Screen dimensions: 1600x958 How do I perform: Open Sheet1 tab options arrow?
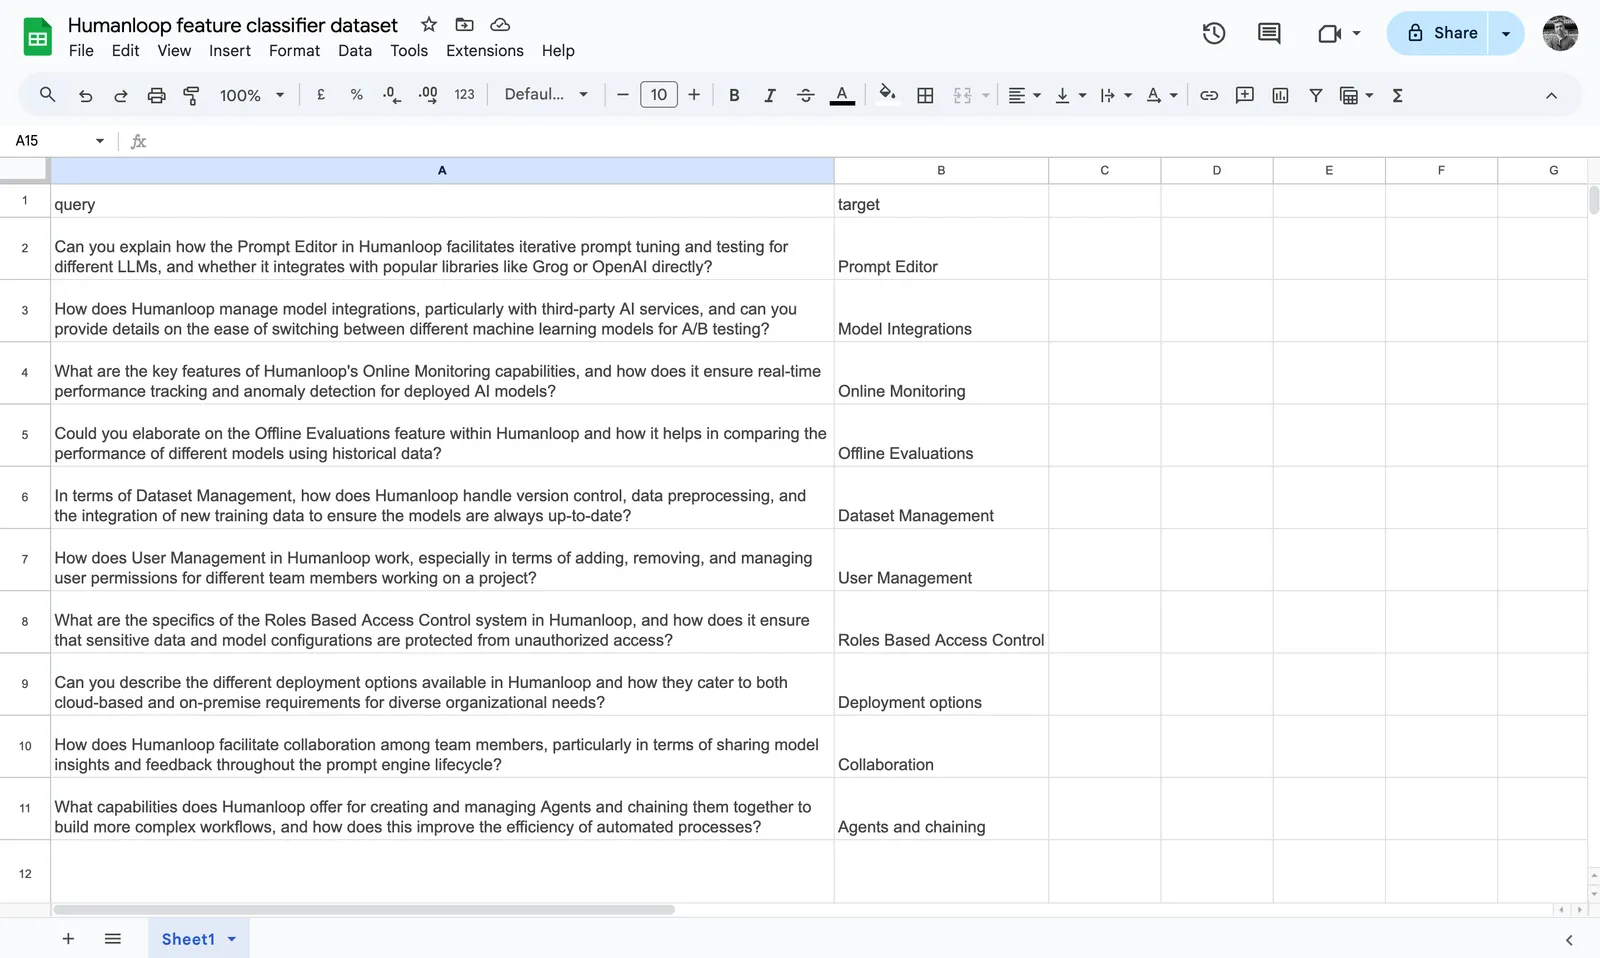(x=232, y=939)
